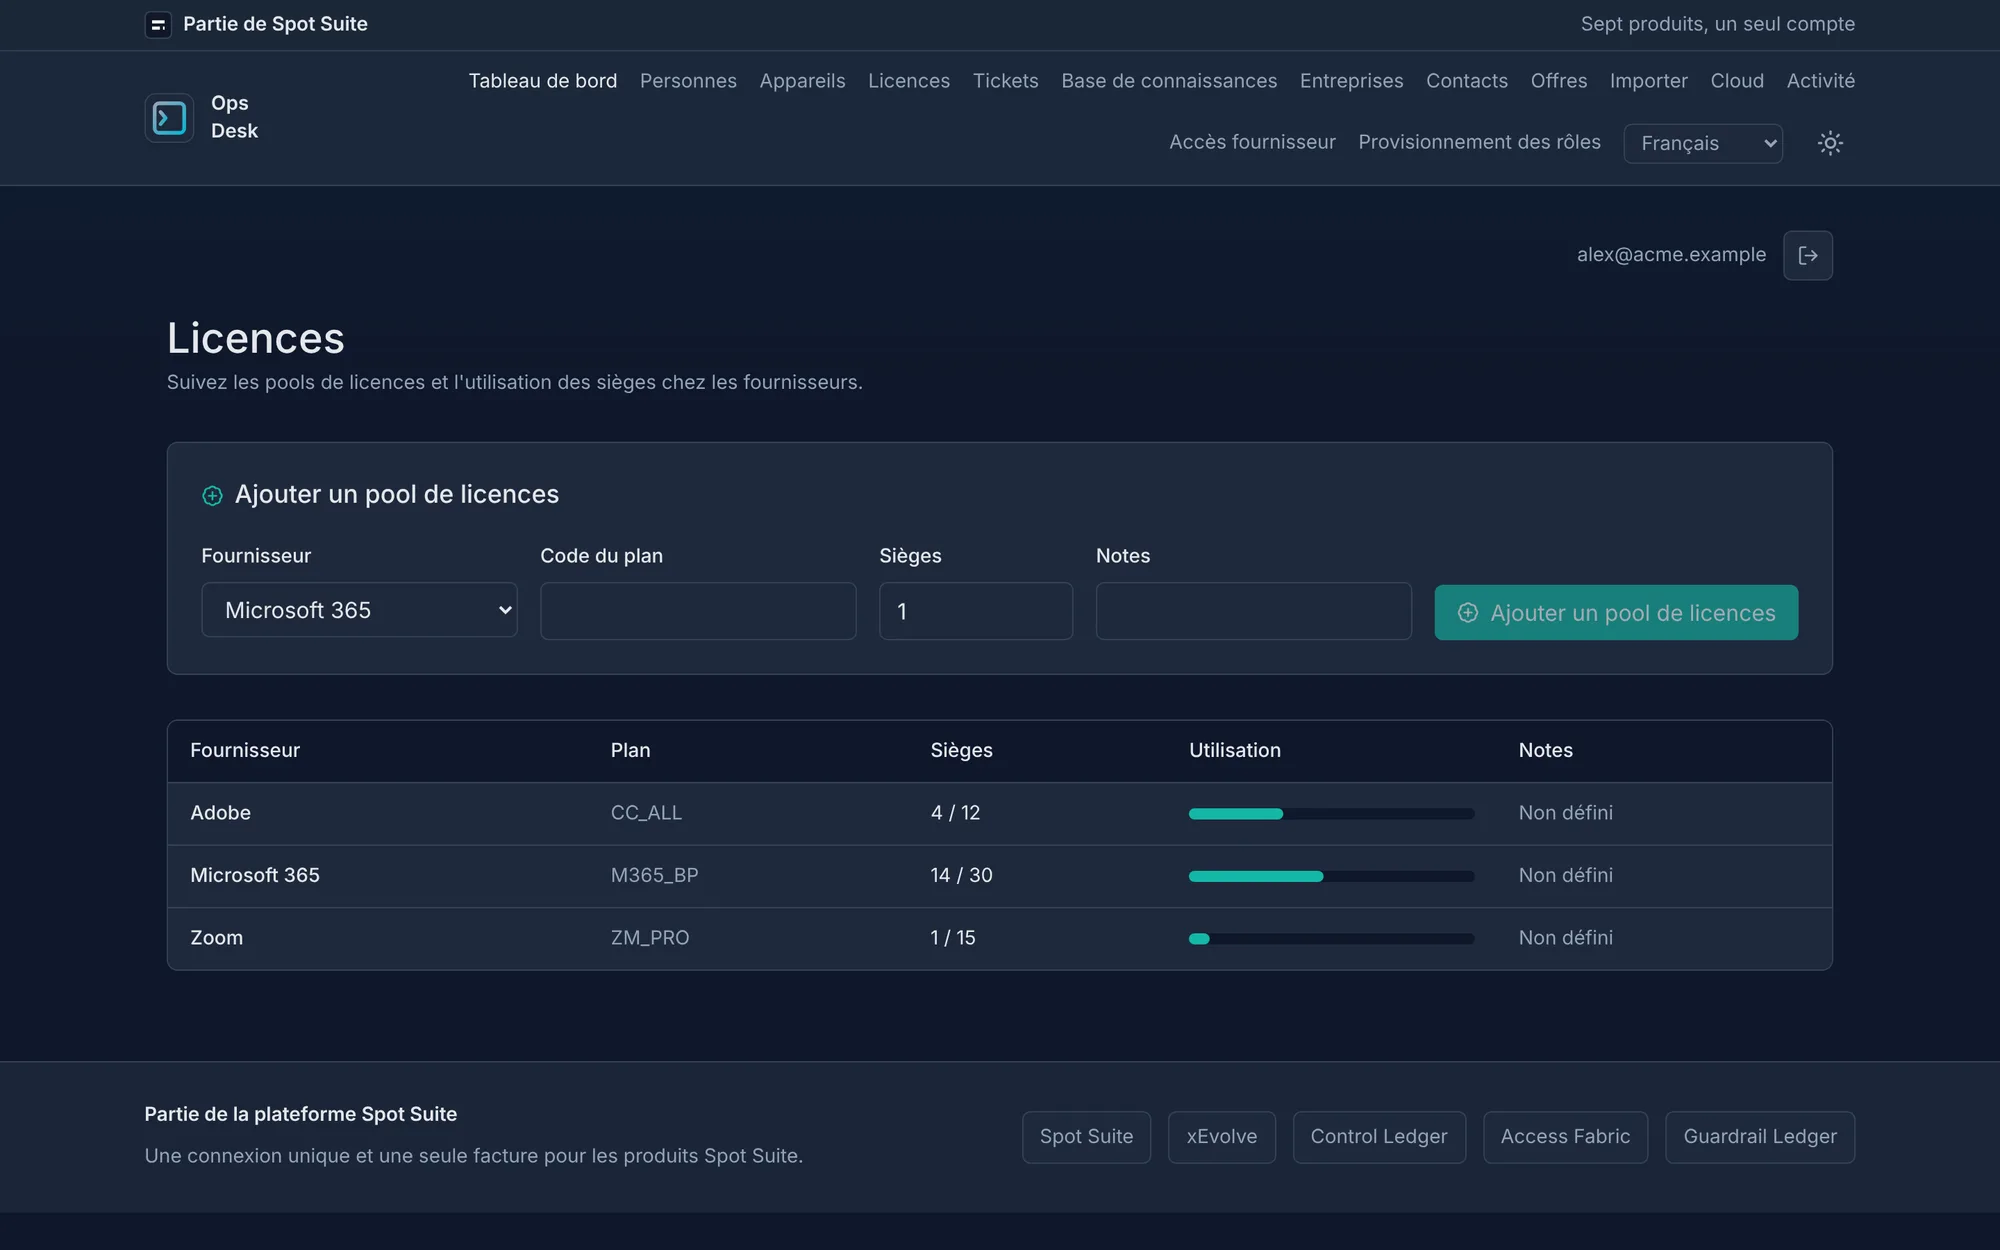Focus the Code du plan input field
The image size is (2000, 1250).
(698, 611)
